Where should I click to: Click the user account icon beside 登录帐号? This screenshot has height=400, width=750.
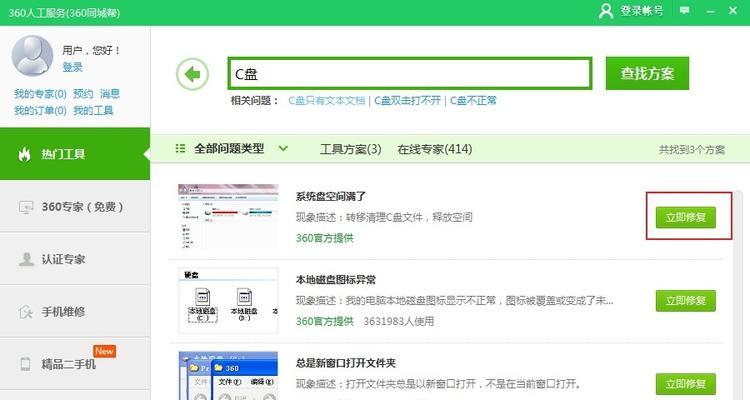click(606, 11)
